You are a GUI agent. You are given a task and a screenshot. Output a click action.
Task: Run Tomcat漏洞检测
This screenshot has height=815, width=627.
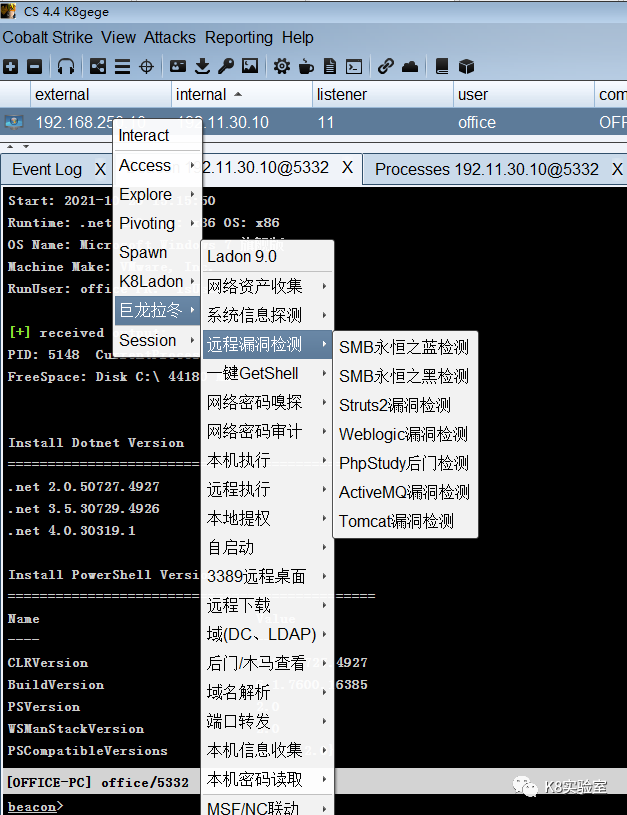(x=405, y=521)
